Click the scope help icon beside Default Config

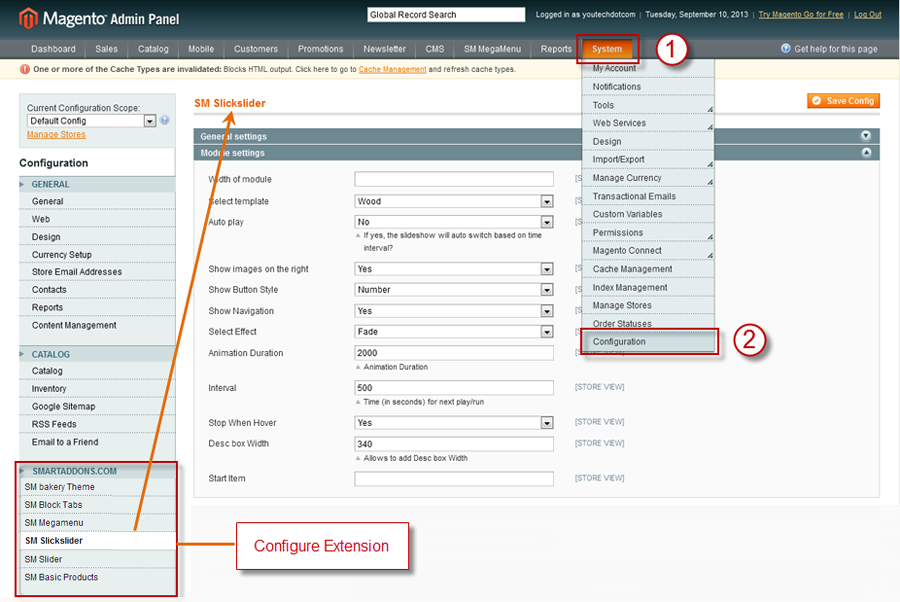165,121
